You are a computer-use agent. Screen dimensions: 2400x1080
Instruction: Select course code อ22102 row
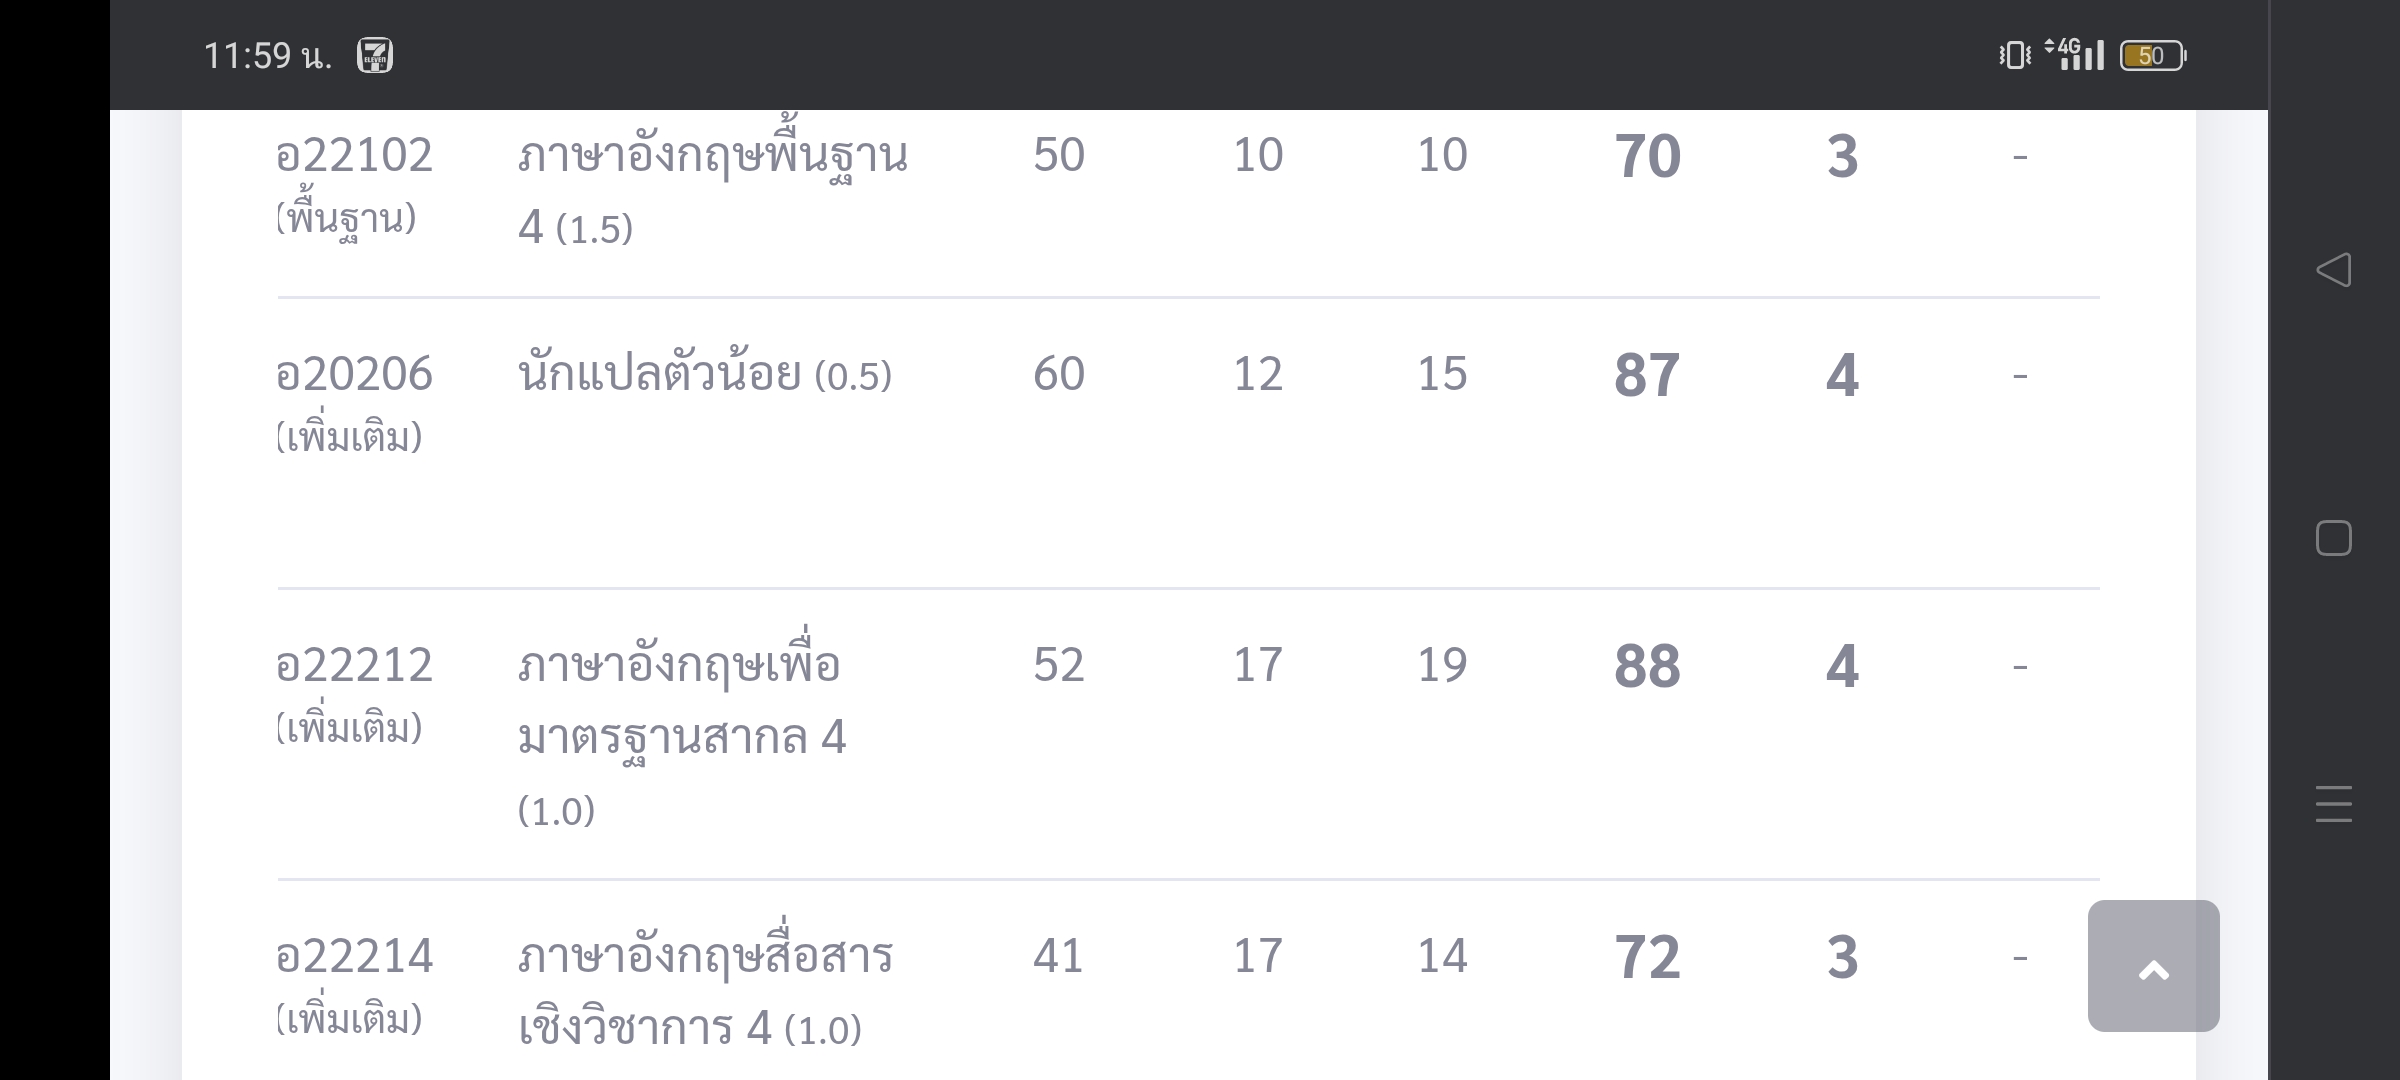1188,190
